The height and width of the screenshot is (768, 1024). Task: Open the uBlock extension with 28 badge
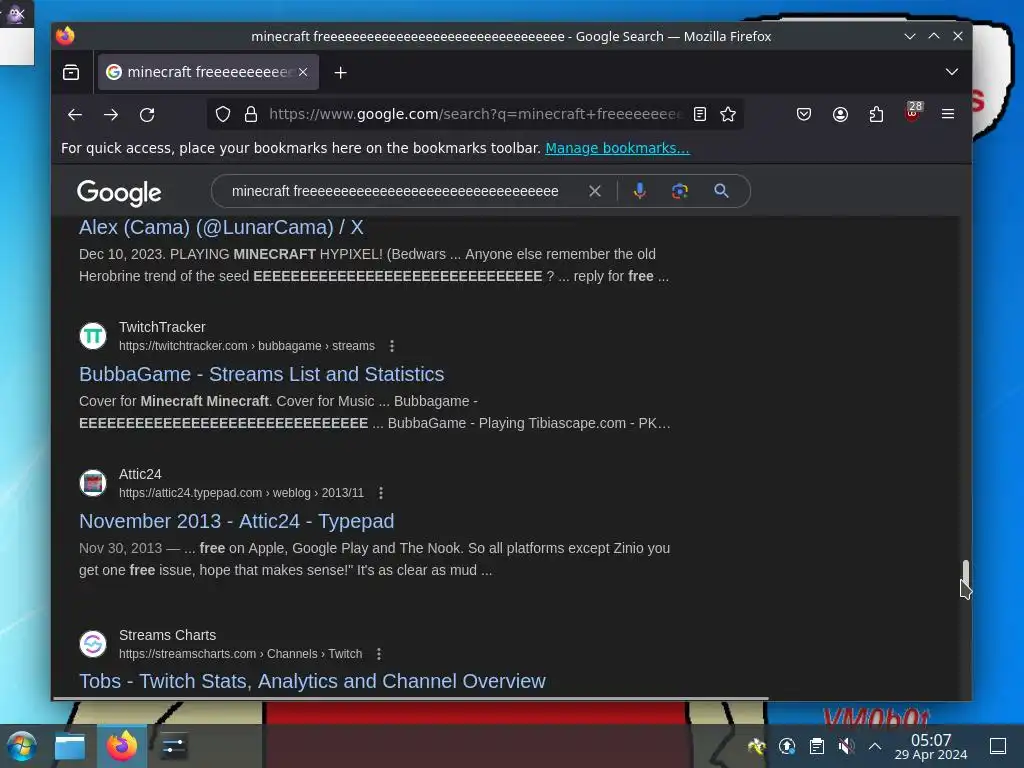912,112
